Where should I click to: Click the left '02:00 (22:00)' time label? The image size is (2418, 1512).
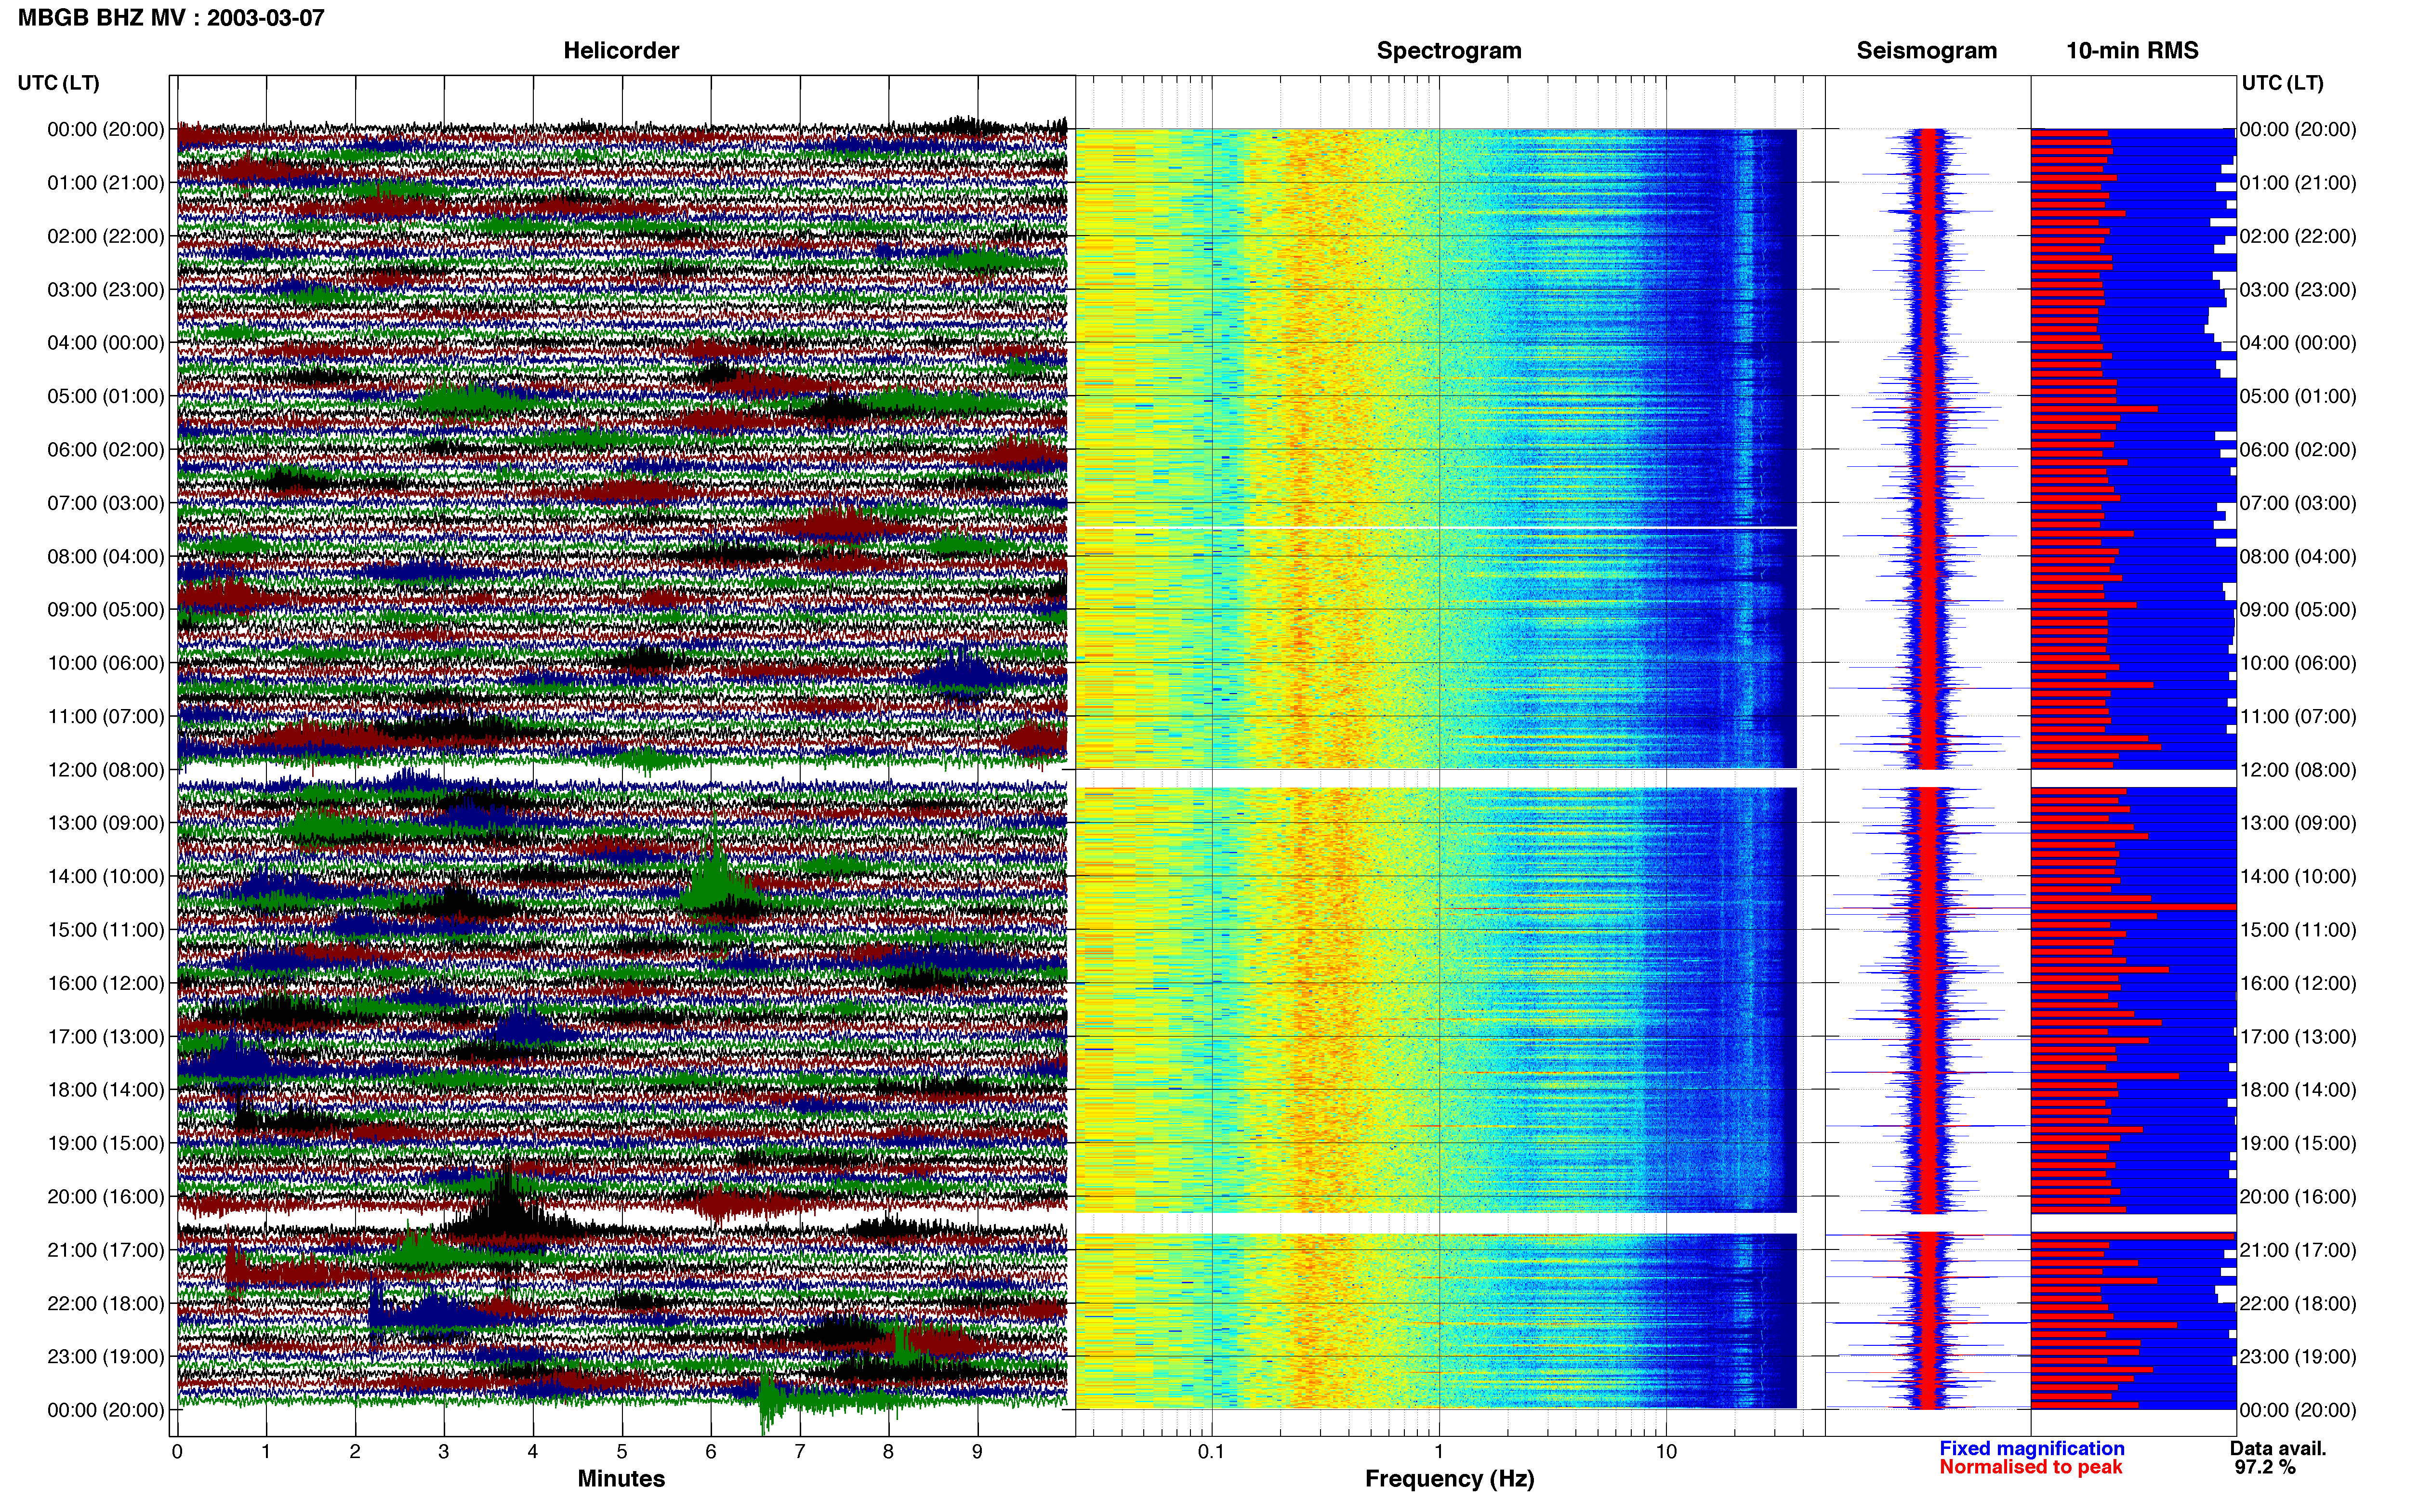[106, 236]
